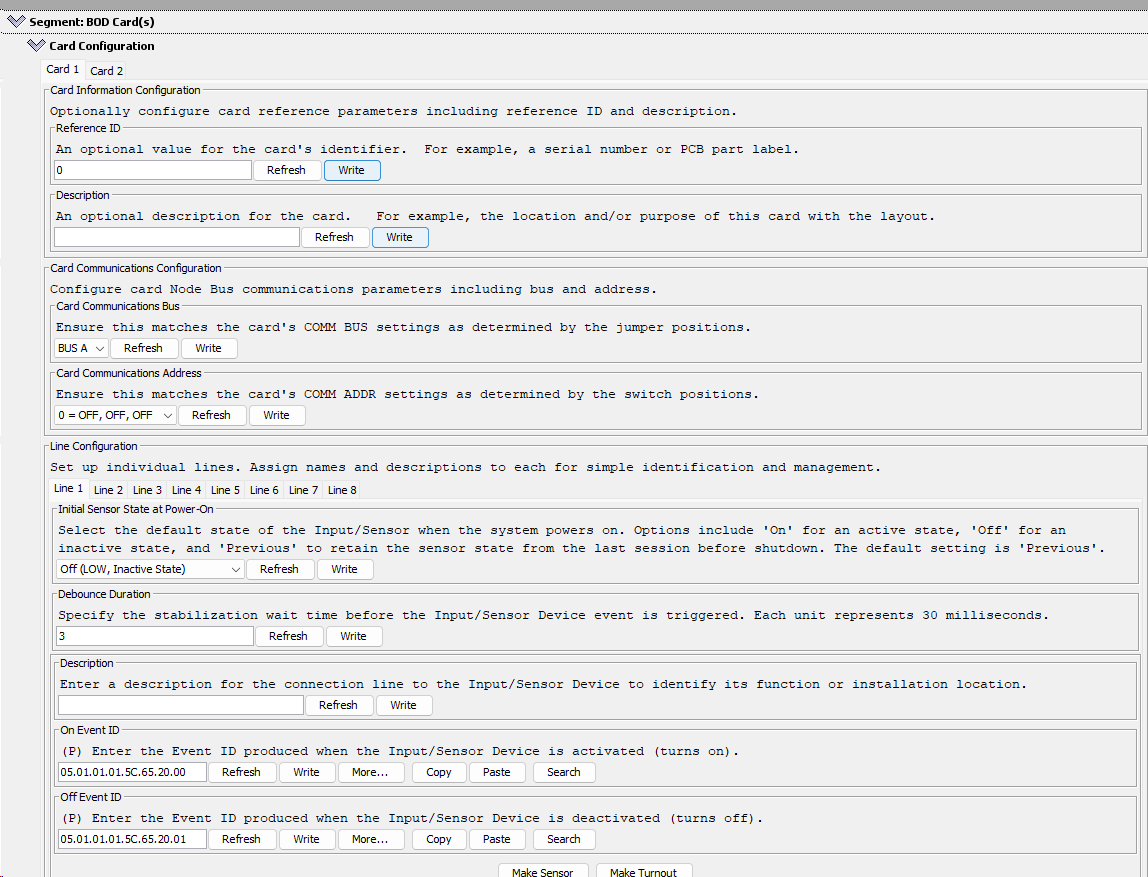Image resolution: width=1148 pixels, height=877 pixels.
Task: Click the card Description input field
Action: 177,237
